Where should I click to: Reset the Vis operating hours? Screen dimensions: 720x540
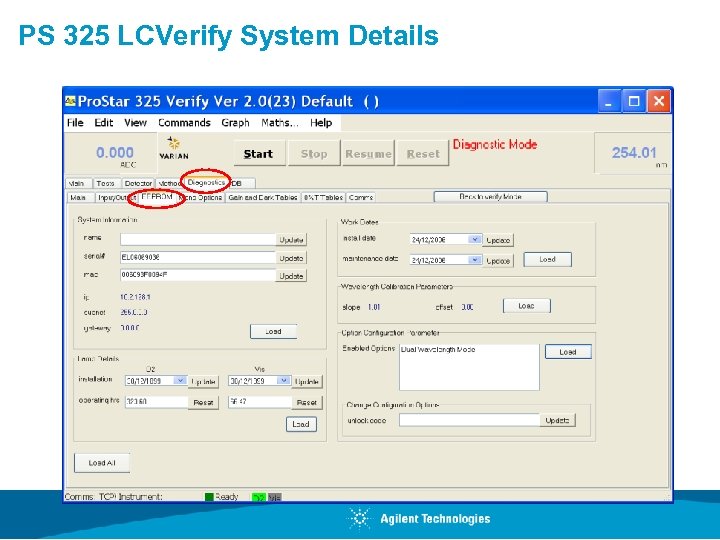point(307,402)
